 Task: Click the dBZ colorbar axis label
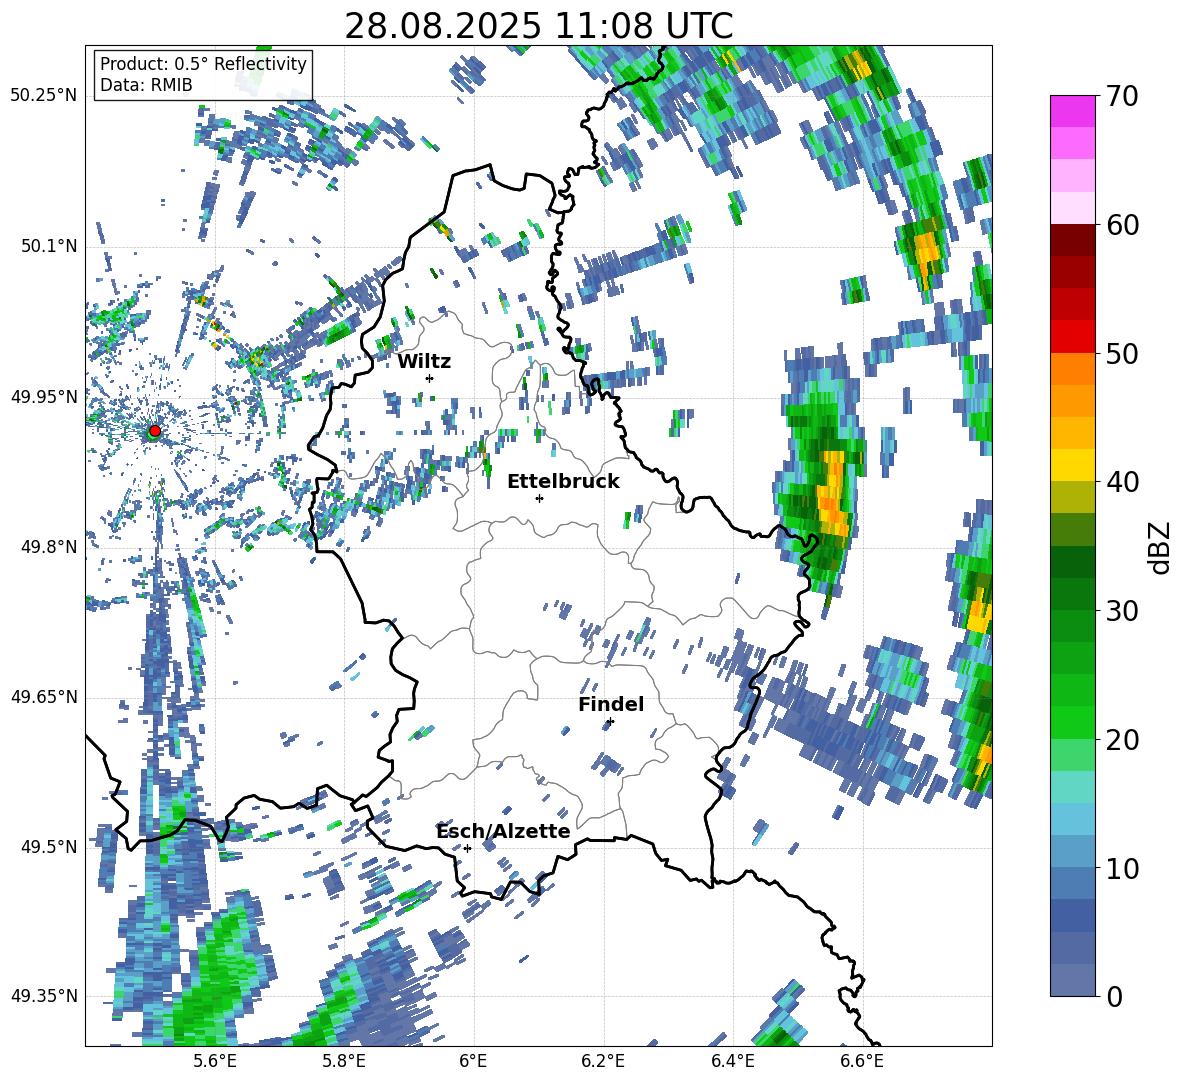click(1161, 547)
